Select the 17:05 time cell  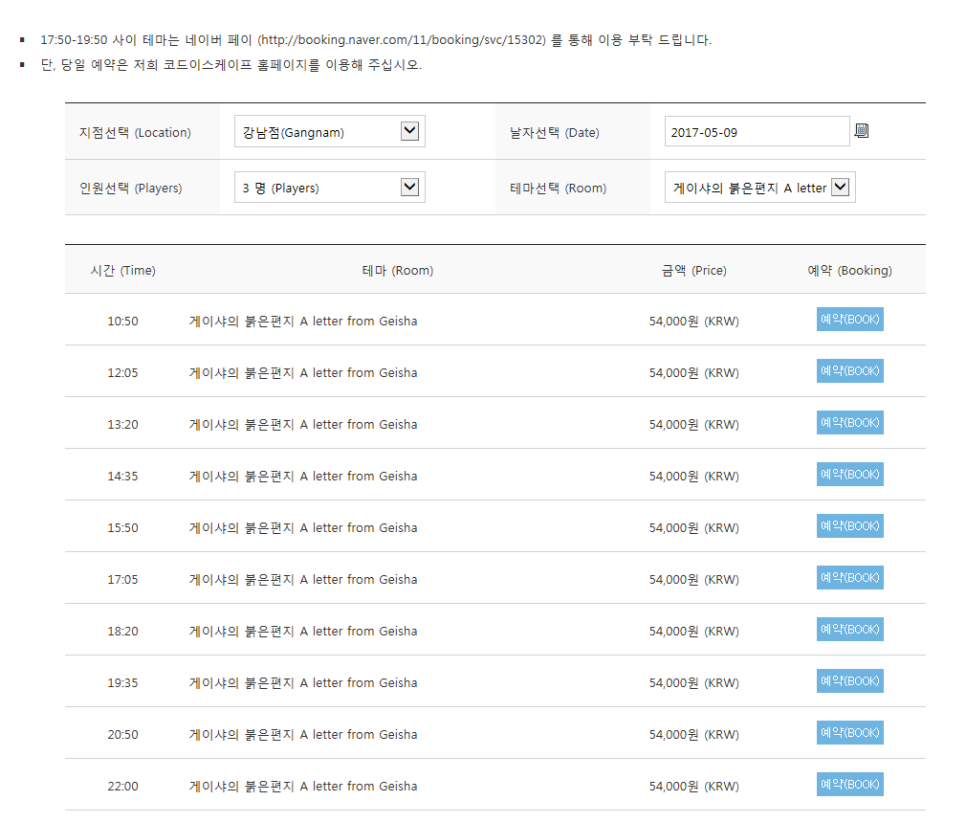click(x=123, y=580)
